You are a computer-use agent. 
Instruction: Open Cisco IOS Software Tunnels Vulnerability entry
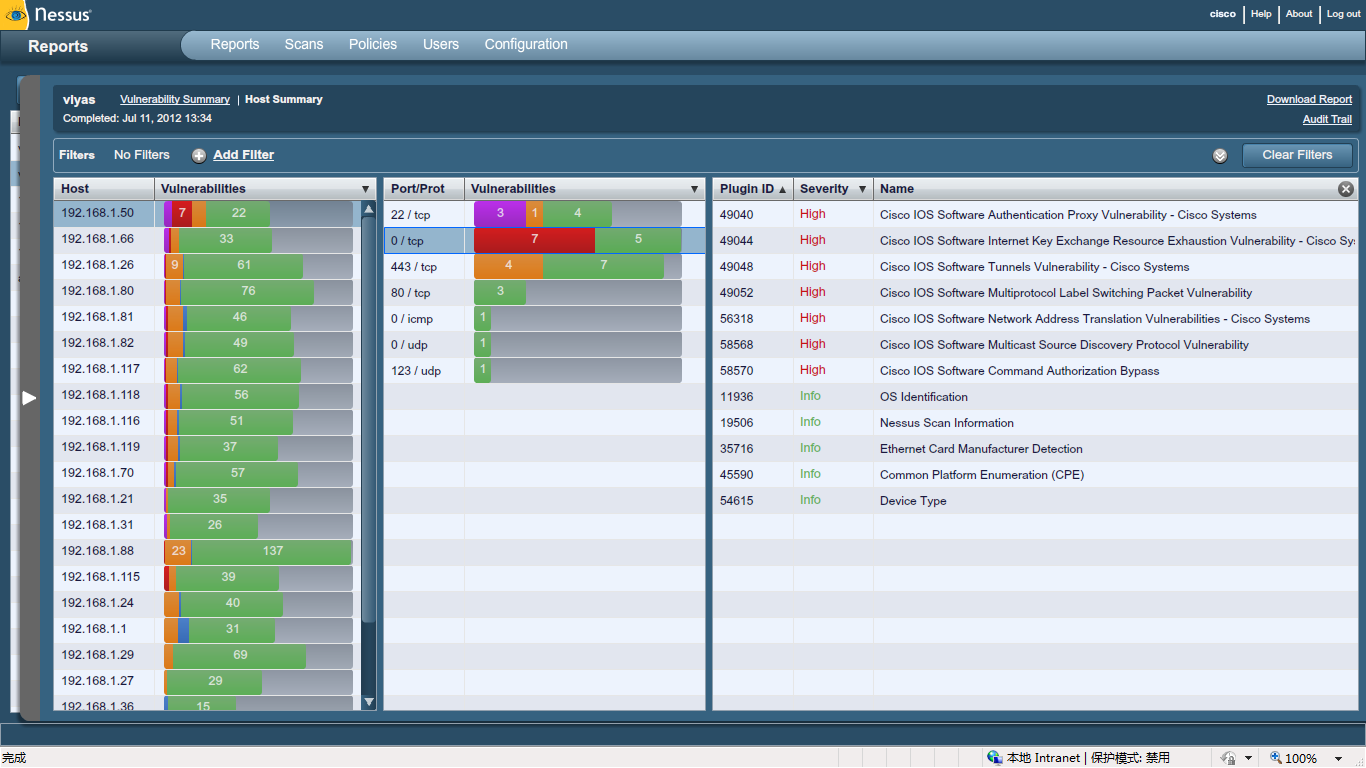coord(1035,267)
